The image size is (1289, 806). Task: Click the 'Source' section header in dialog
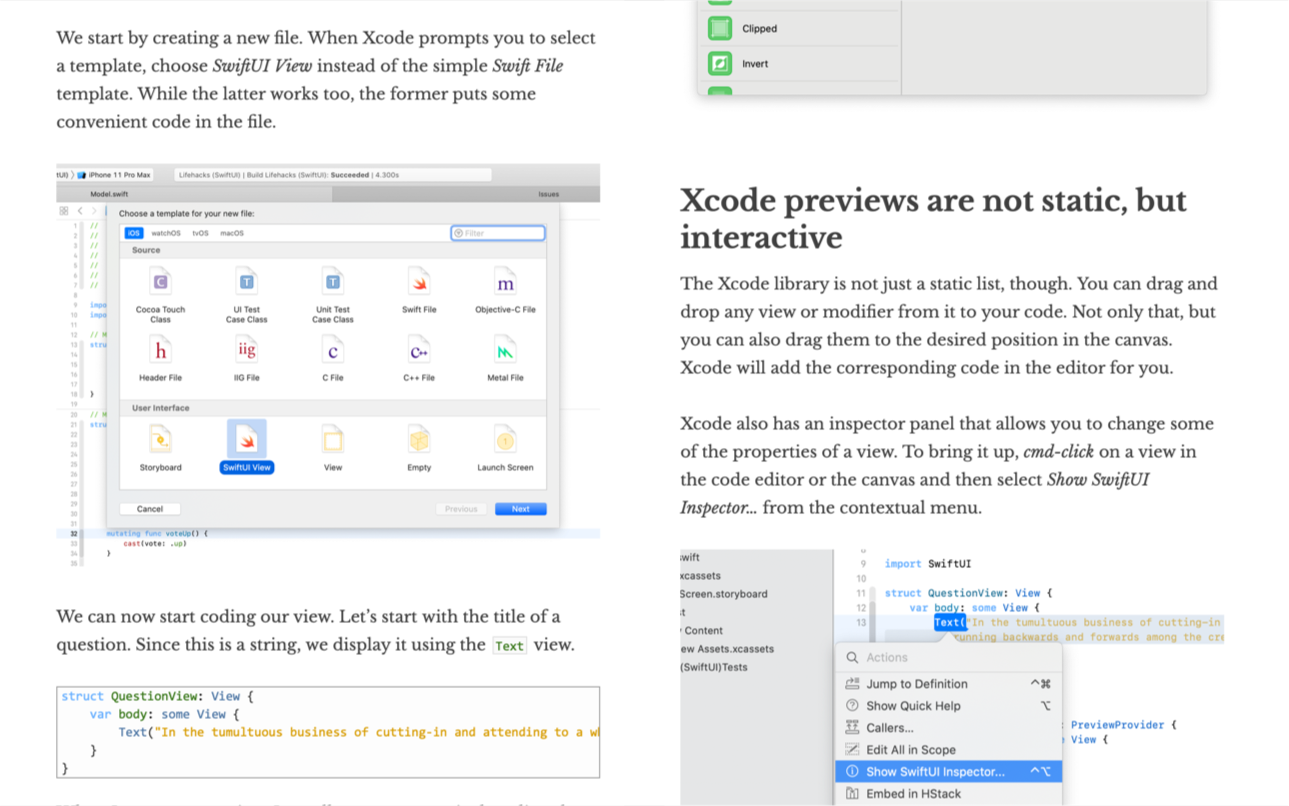[146, 250]
